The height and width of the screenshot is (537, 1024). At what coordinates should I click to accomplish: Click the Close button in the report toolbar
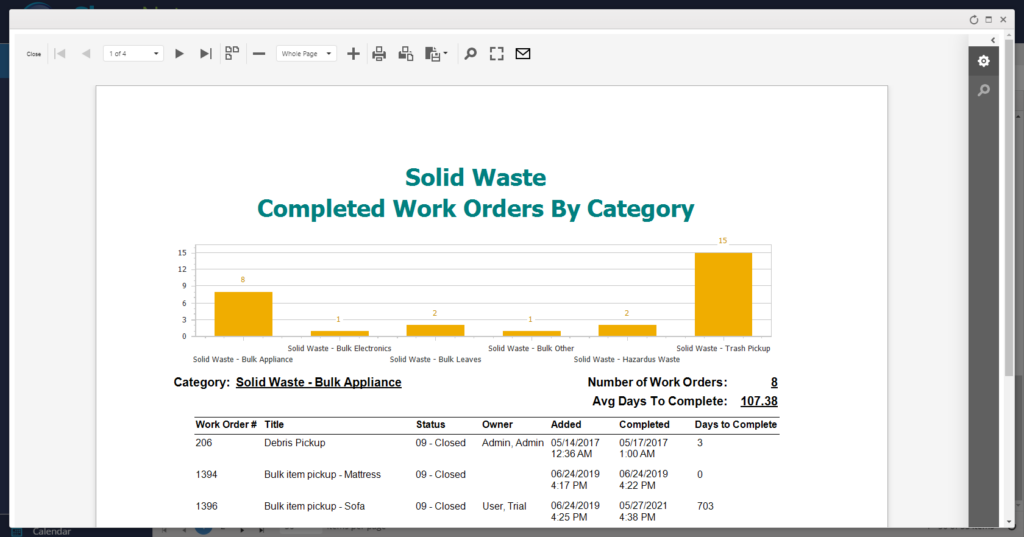[34, 54]
